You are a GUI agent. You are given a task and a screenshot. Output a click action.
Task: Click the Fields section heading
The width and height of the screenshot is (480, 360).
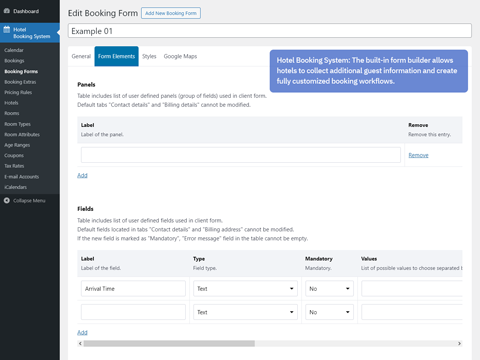coord(85,209)
